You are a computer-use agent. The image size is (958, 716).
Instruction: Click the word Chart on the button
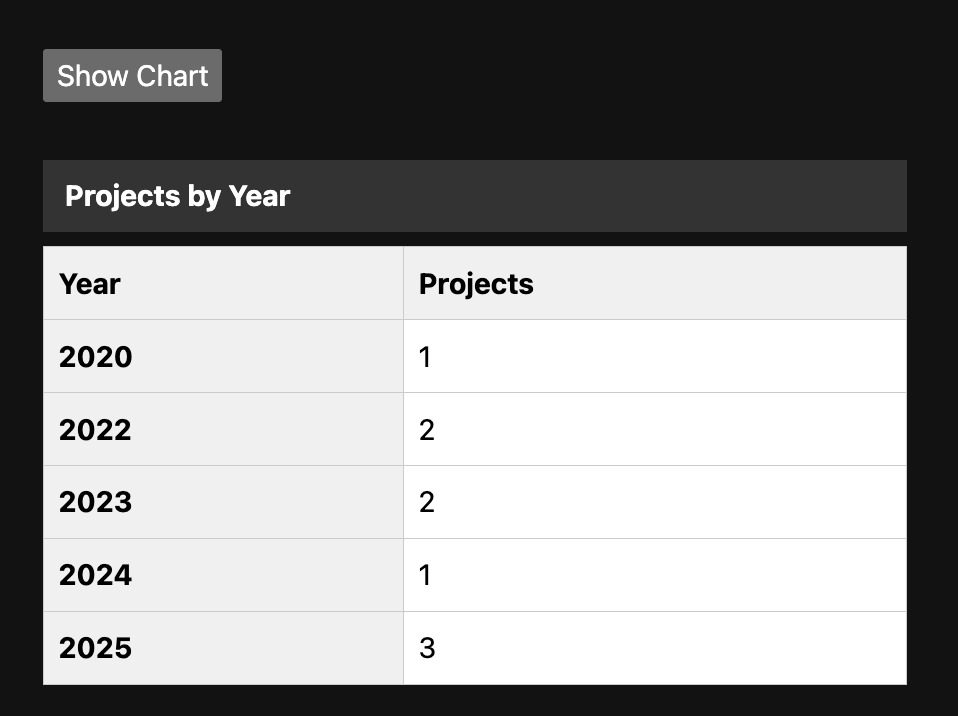[172, 76]
